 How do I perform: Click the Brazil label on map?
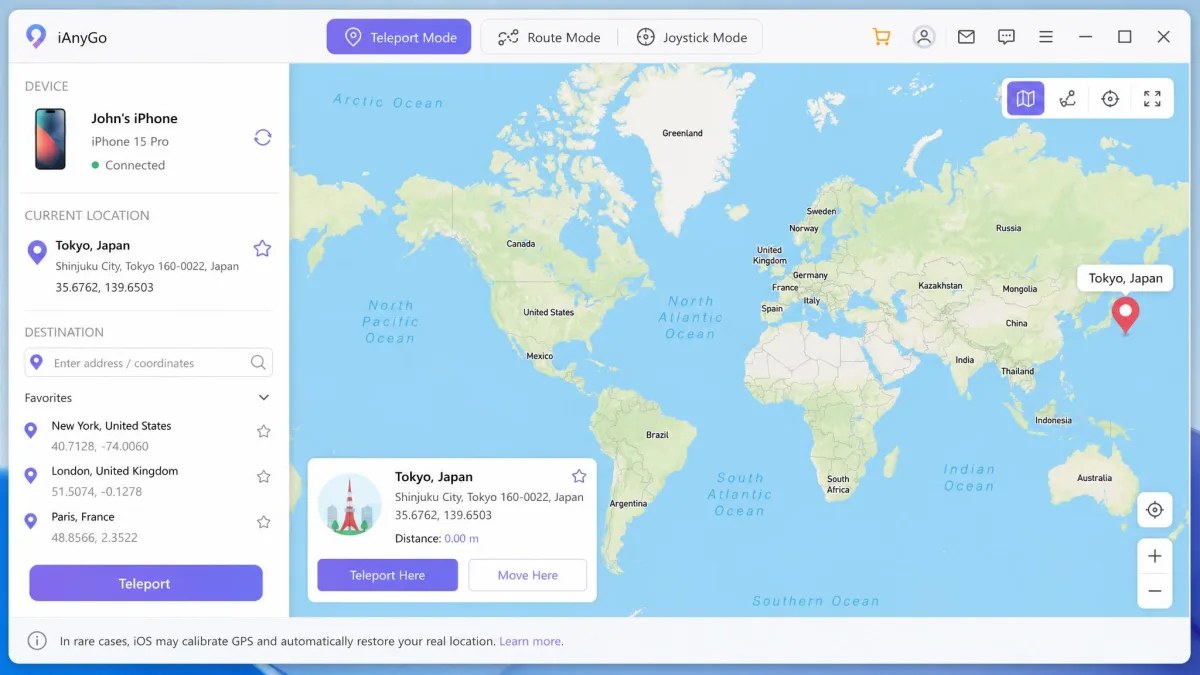coord(657,435)
